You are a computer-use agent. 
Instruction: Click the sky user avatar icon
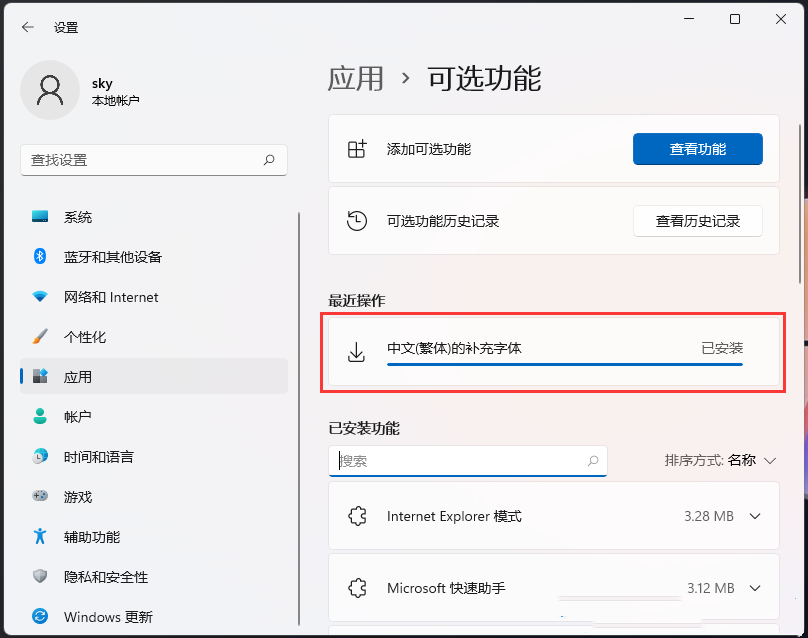(x=50, y=90)
